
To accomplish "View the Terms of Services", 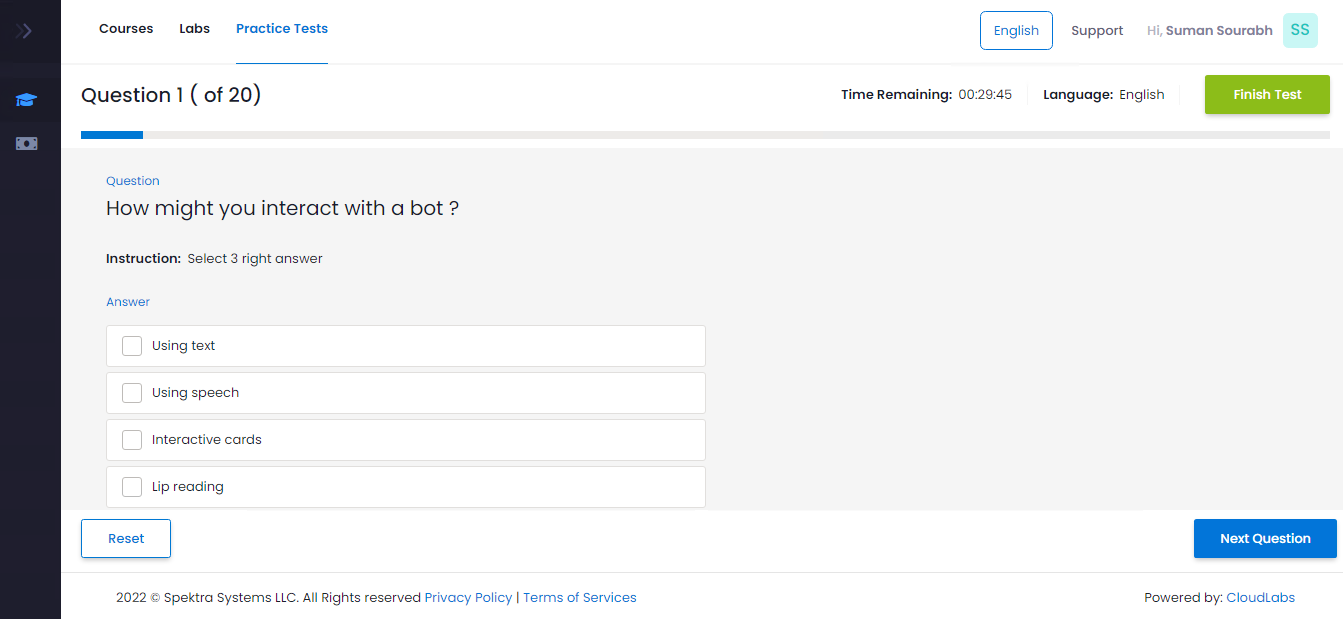I will [580, 597].
